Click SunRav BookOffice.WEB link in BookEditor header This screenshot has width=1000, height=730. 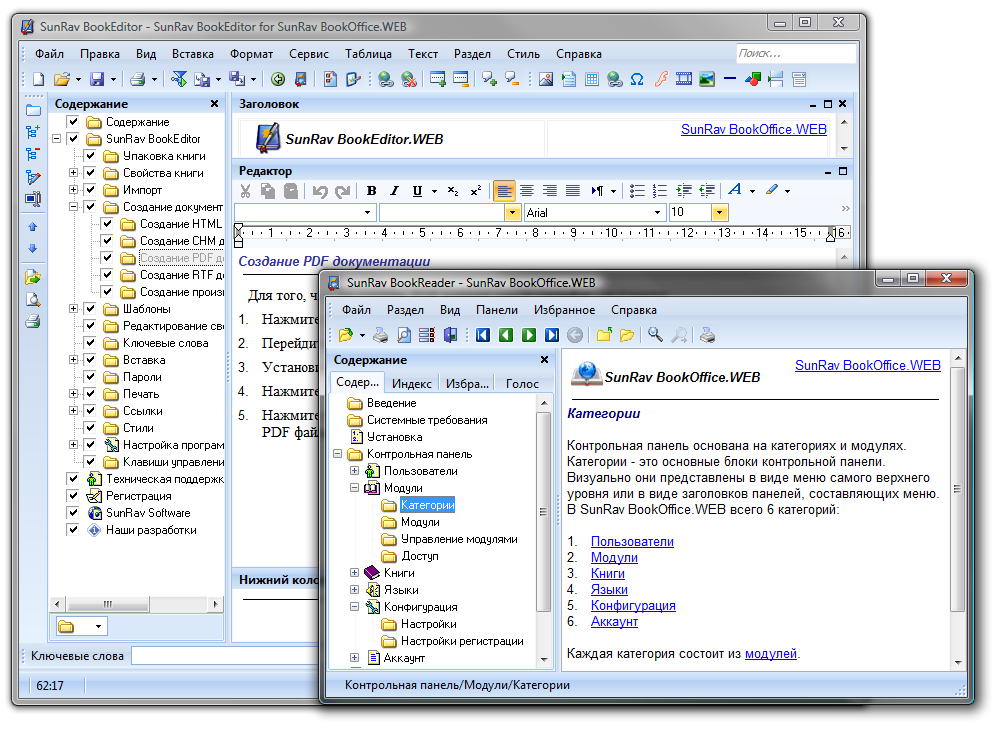753,129
